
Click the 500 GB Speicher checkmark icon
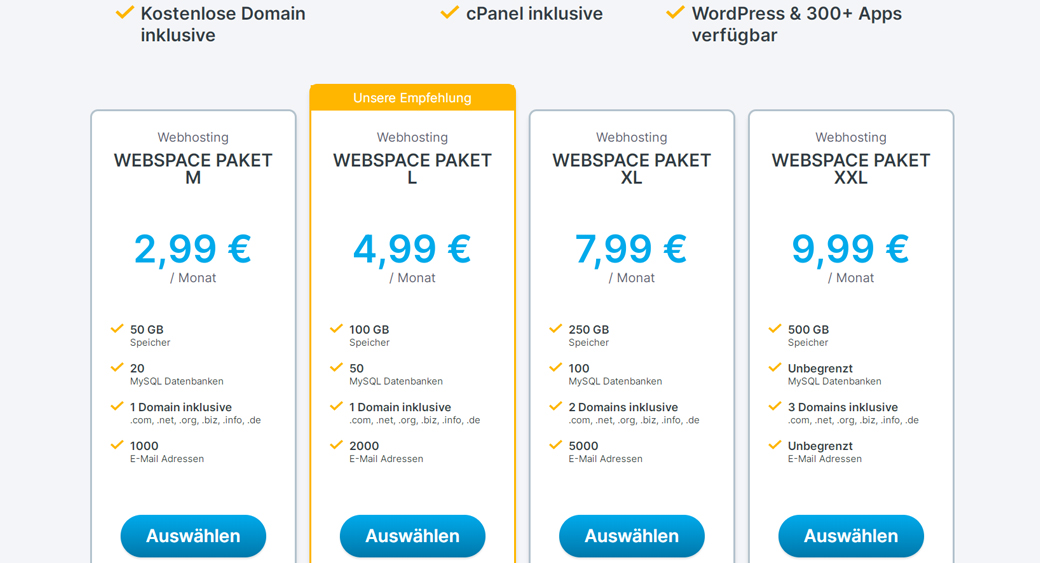point(775,329)
